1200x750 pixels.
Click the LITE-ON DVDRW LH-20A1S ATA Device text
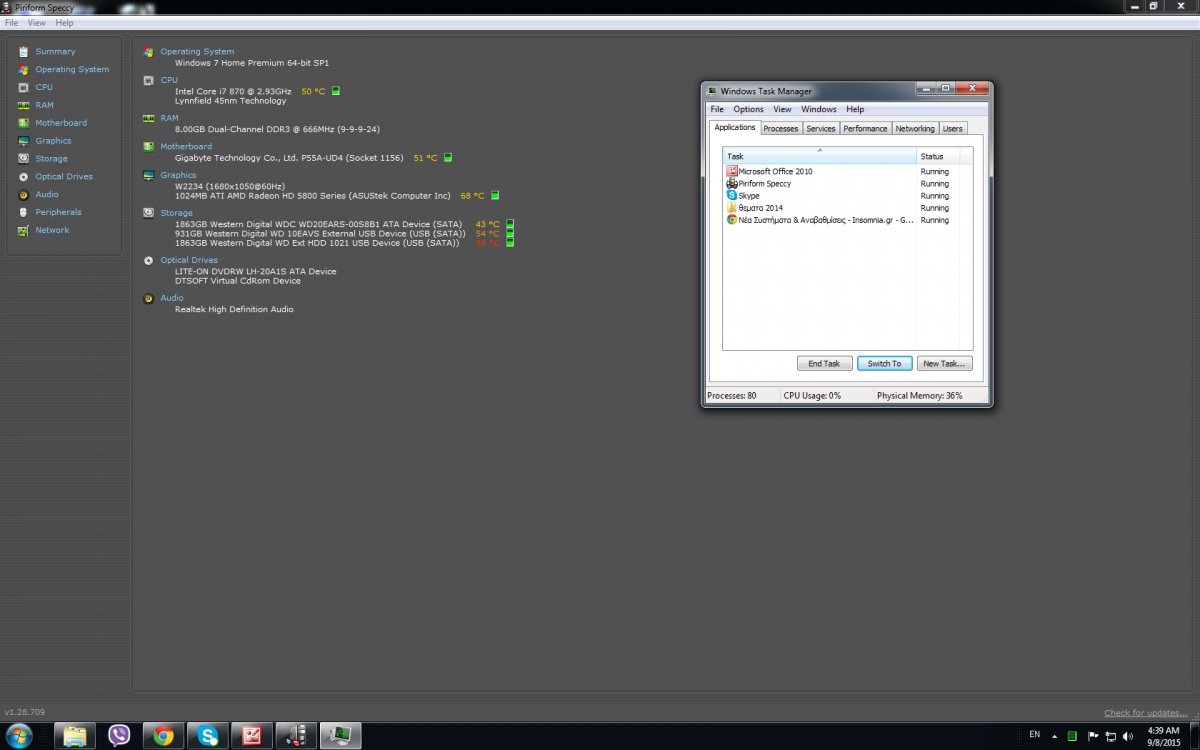coord(255,271)
